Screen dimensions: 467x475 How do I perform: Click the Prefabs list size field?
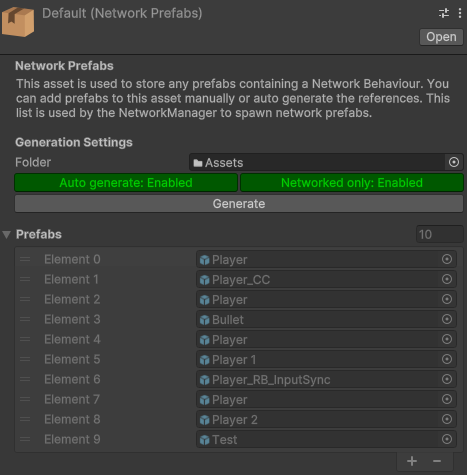pyautogui.click(x=440, y=234)
